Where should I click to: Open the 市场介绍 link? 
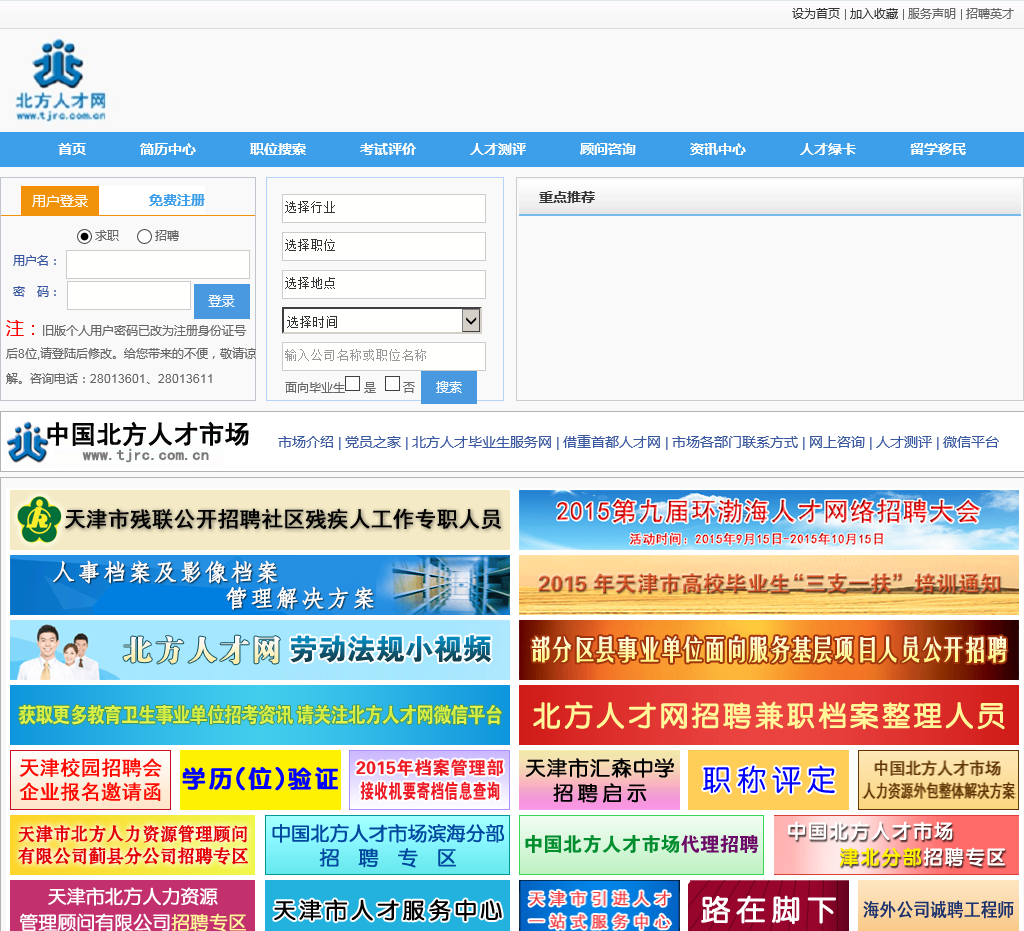(306, 442)
